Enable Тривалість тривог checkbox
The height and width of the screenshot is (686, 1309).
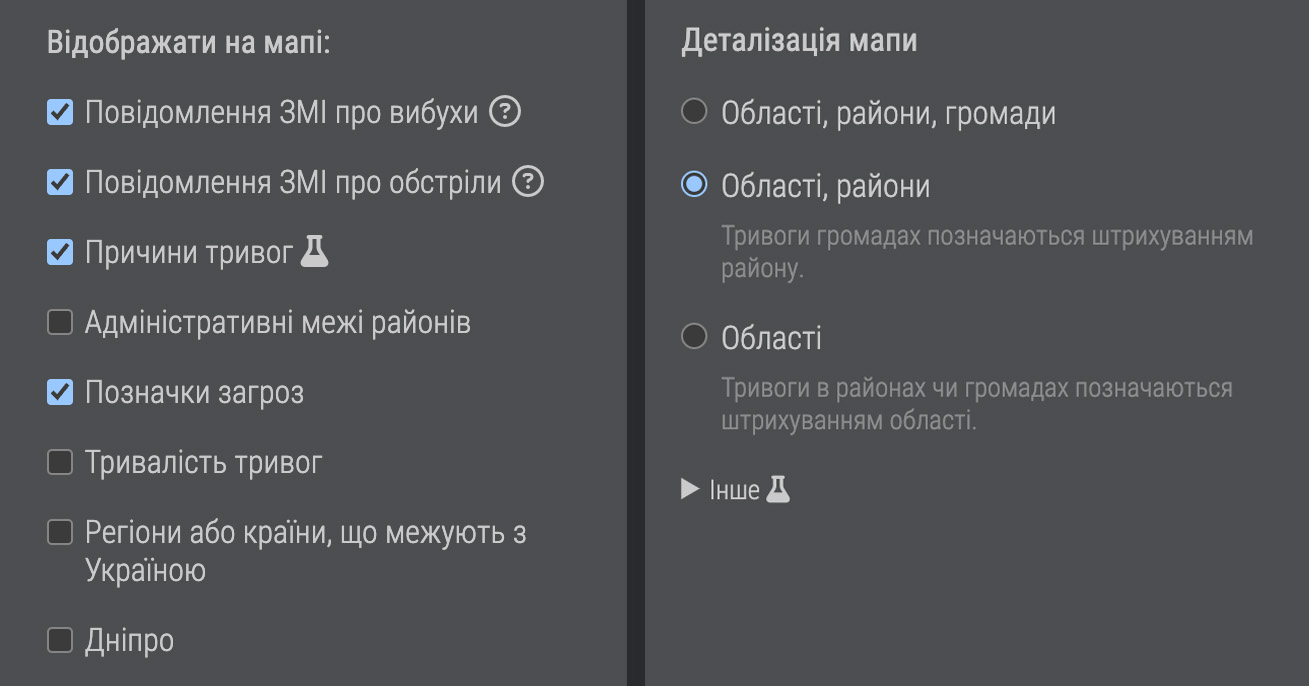(x=60, y=462)
